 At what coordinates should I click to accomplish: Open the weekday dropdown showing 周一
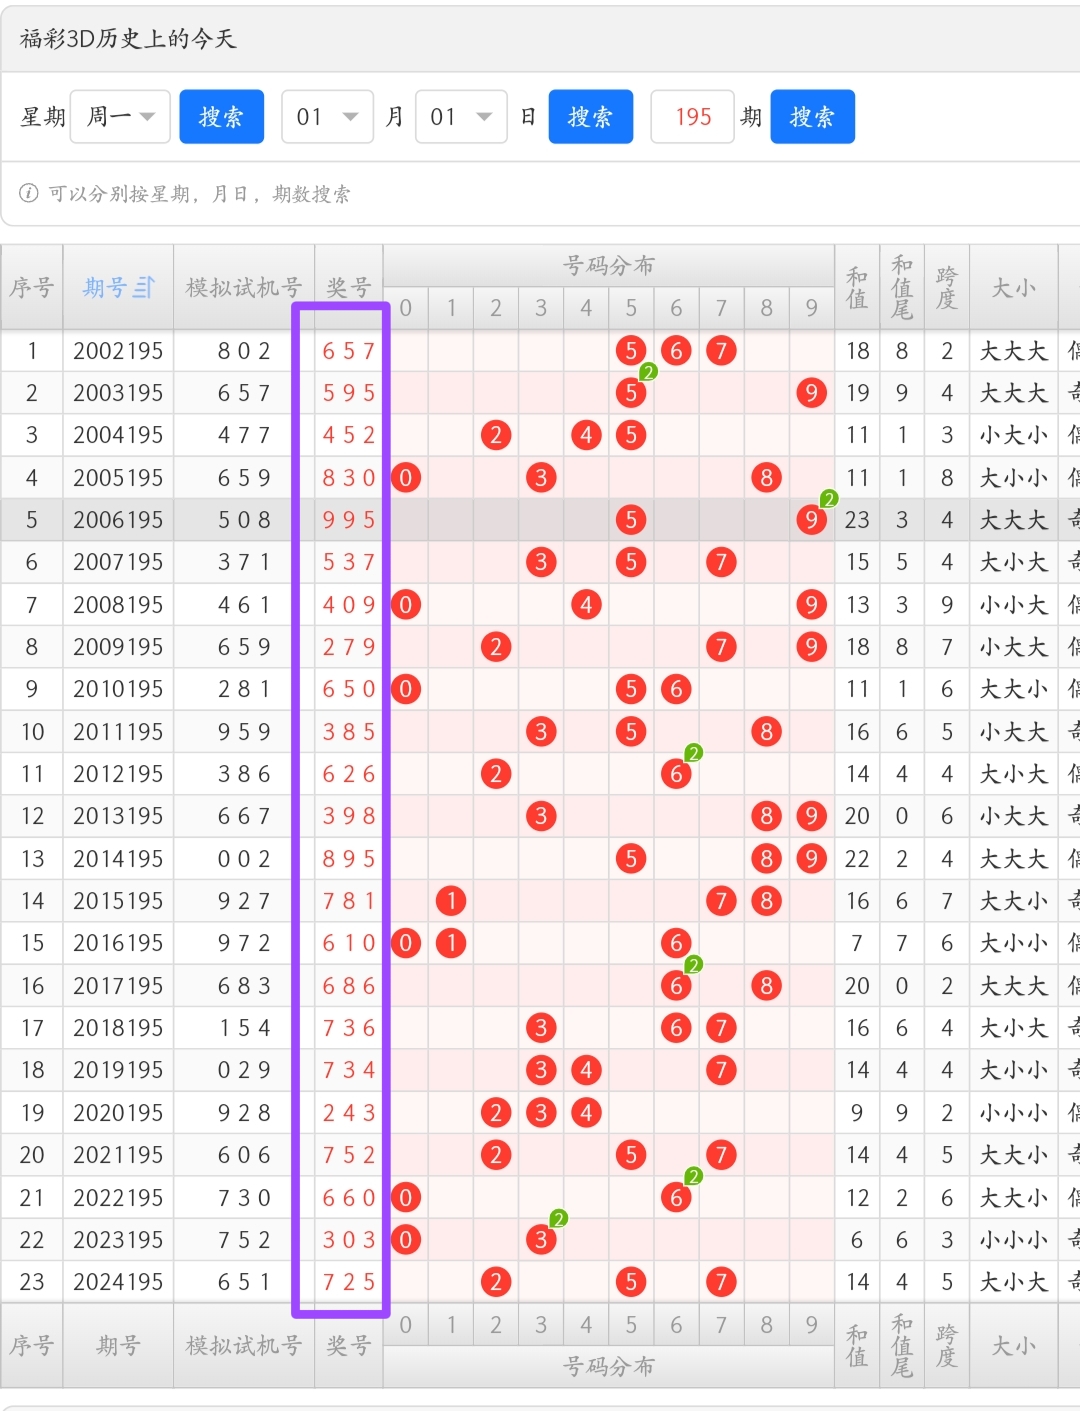point(120,117)
